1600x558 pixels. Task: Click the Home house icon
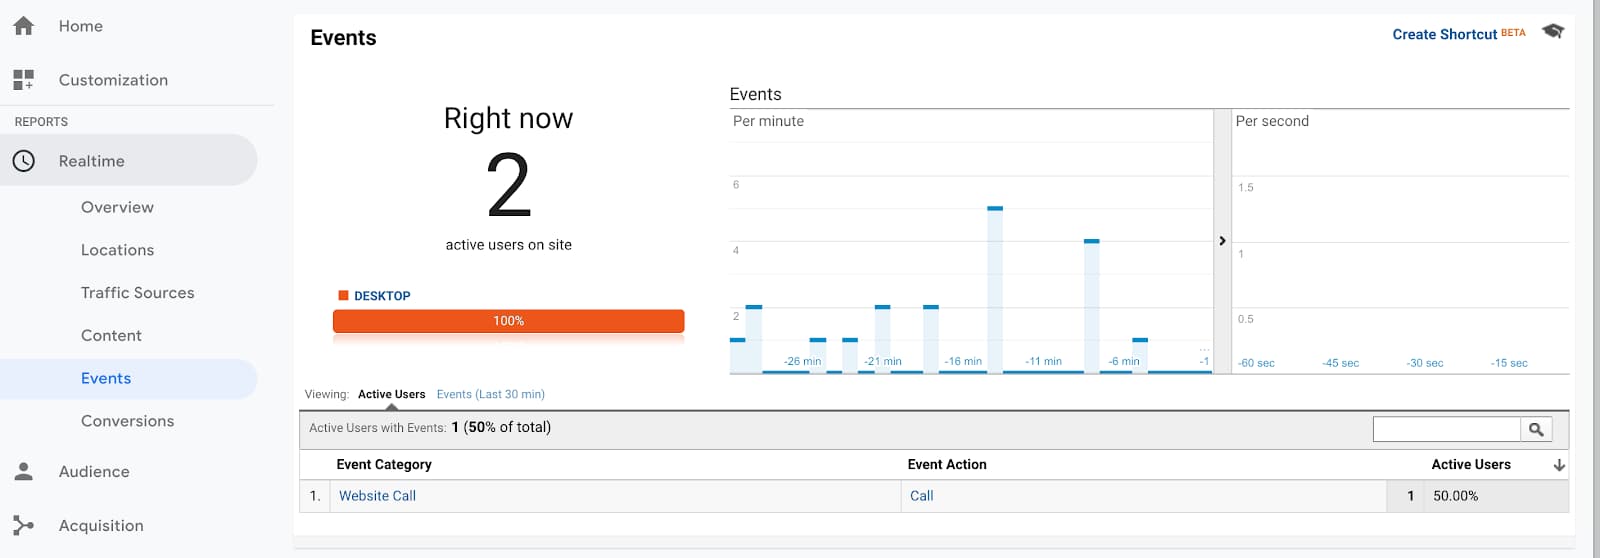click(x=24, y=26)
